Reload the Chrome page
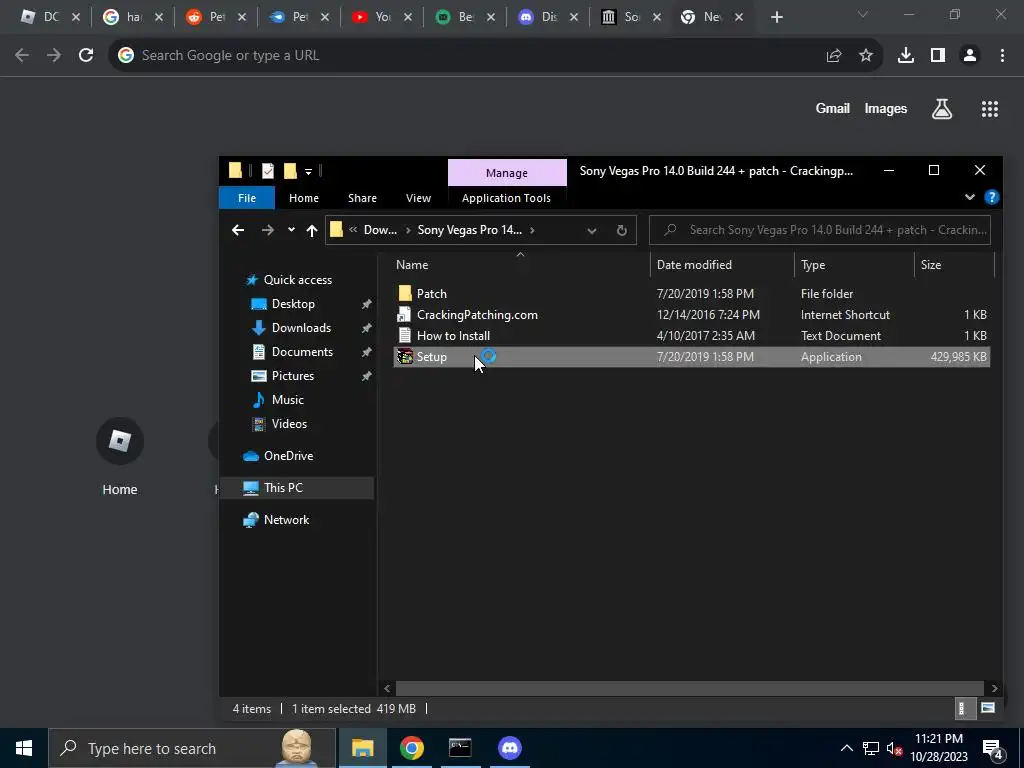Image resolution: width=1024 pixels, height=768 pixels. tap(86, 56)
